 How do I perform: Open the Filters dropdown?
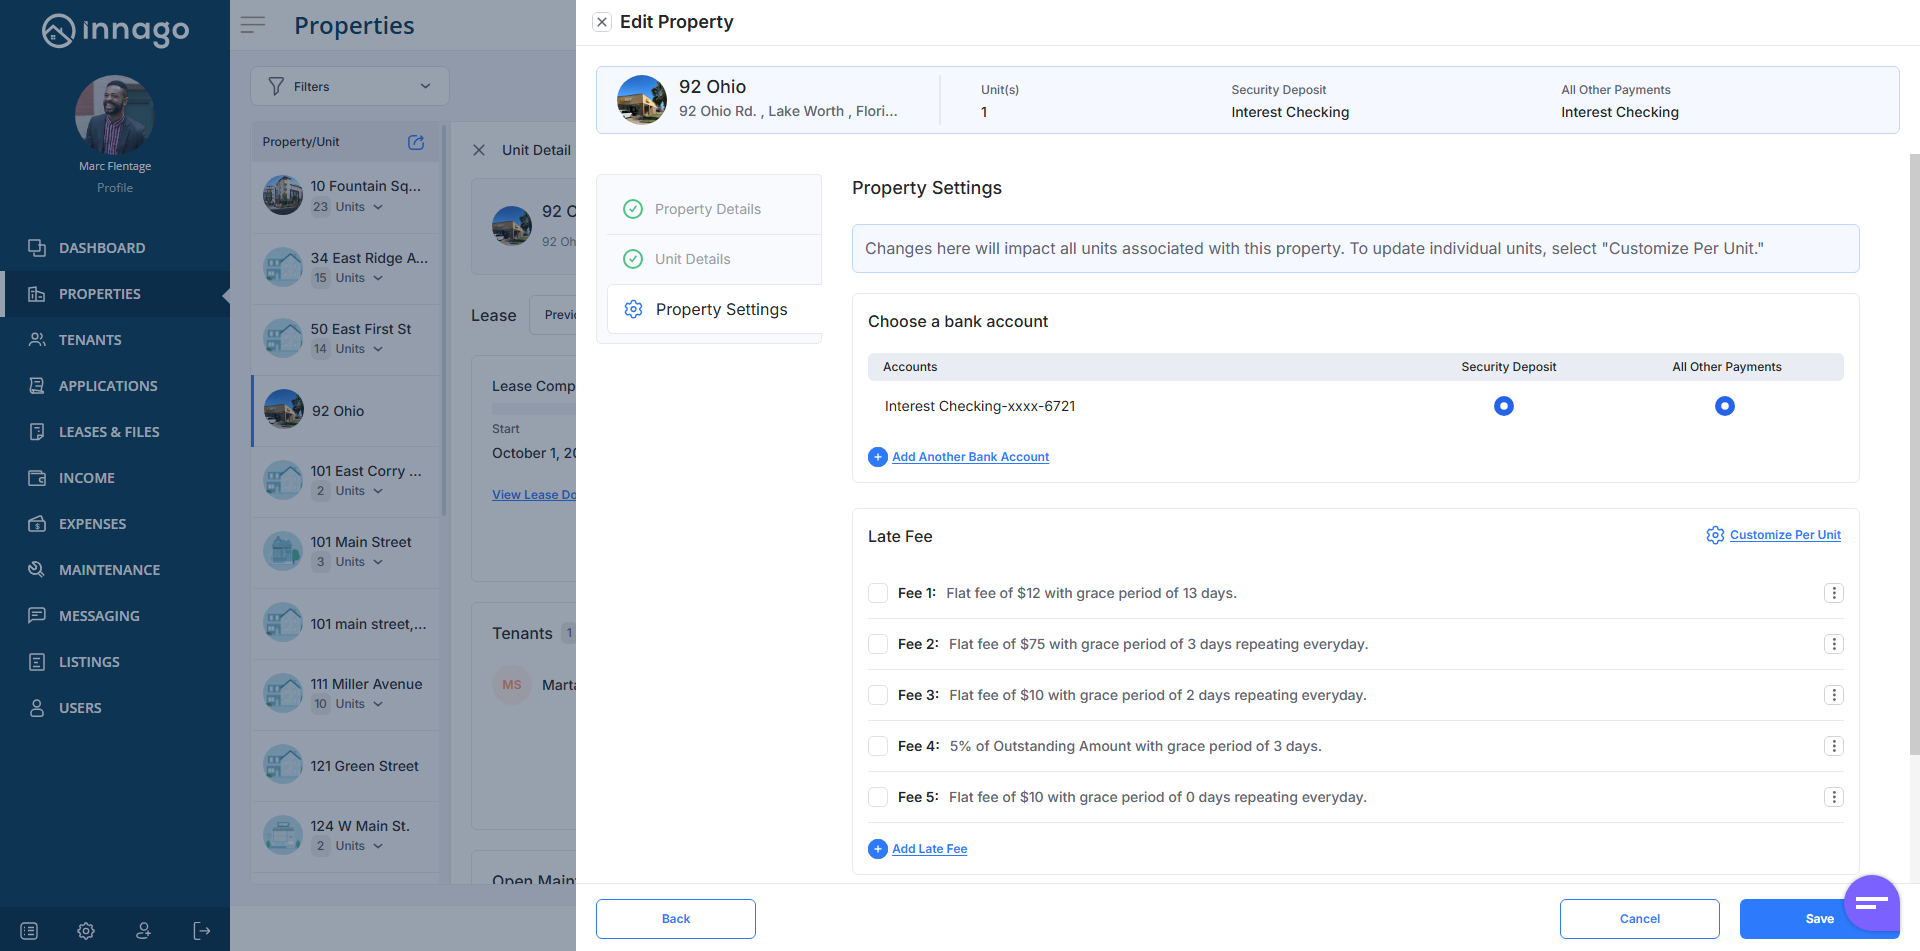click(349, 87)
